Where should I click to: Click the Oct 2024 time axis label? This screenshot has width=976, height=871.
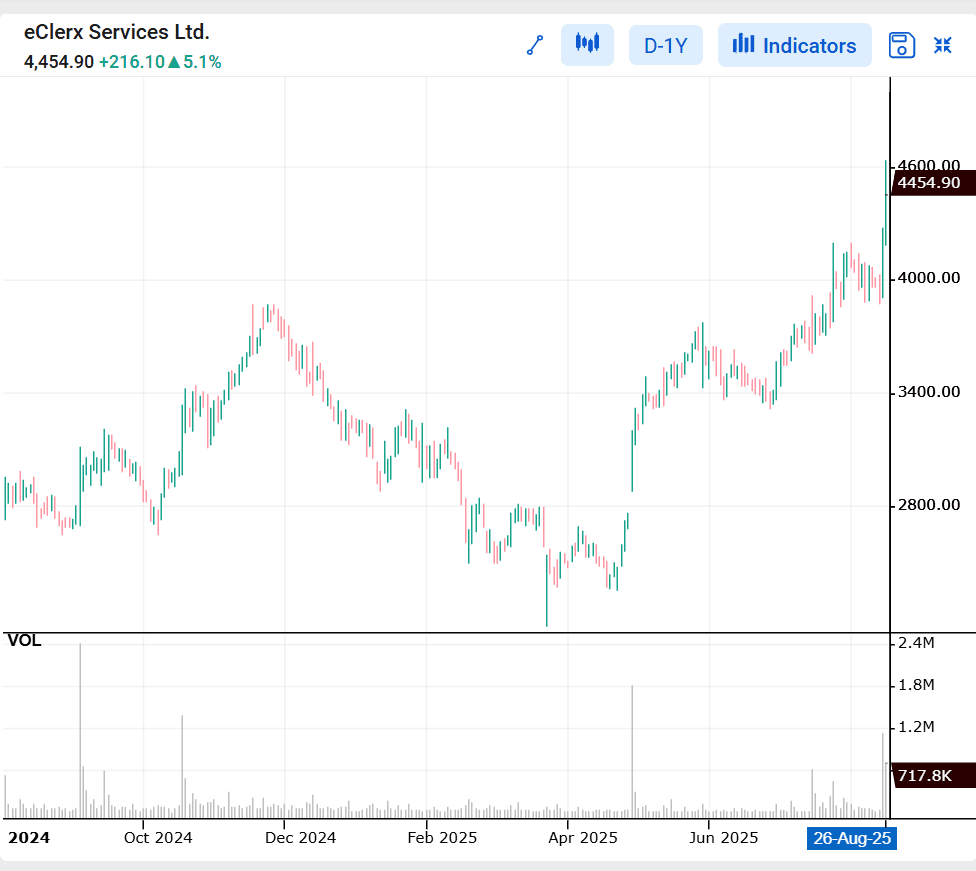click(158, 838)
